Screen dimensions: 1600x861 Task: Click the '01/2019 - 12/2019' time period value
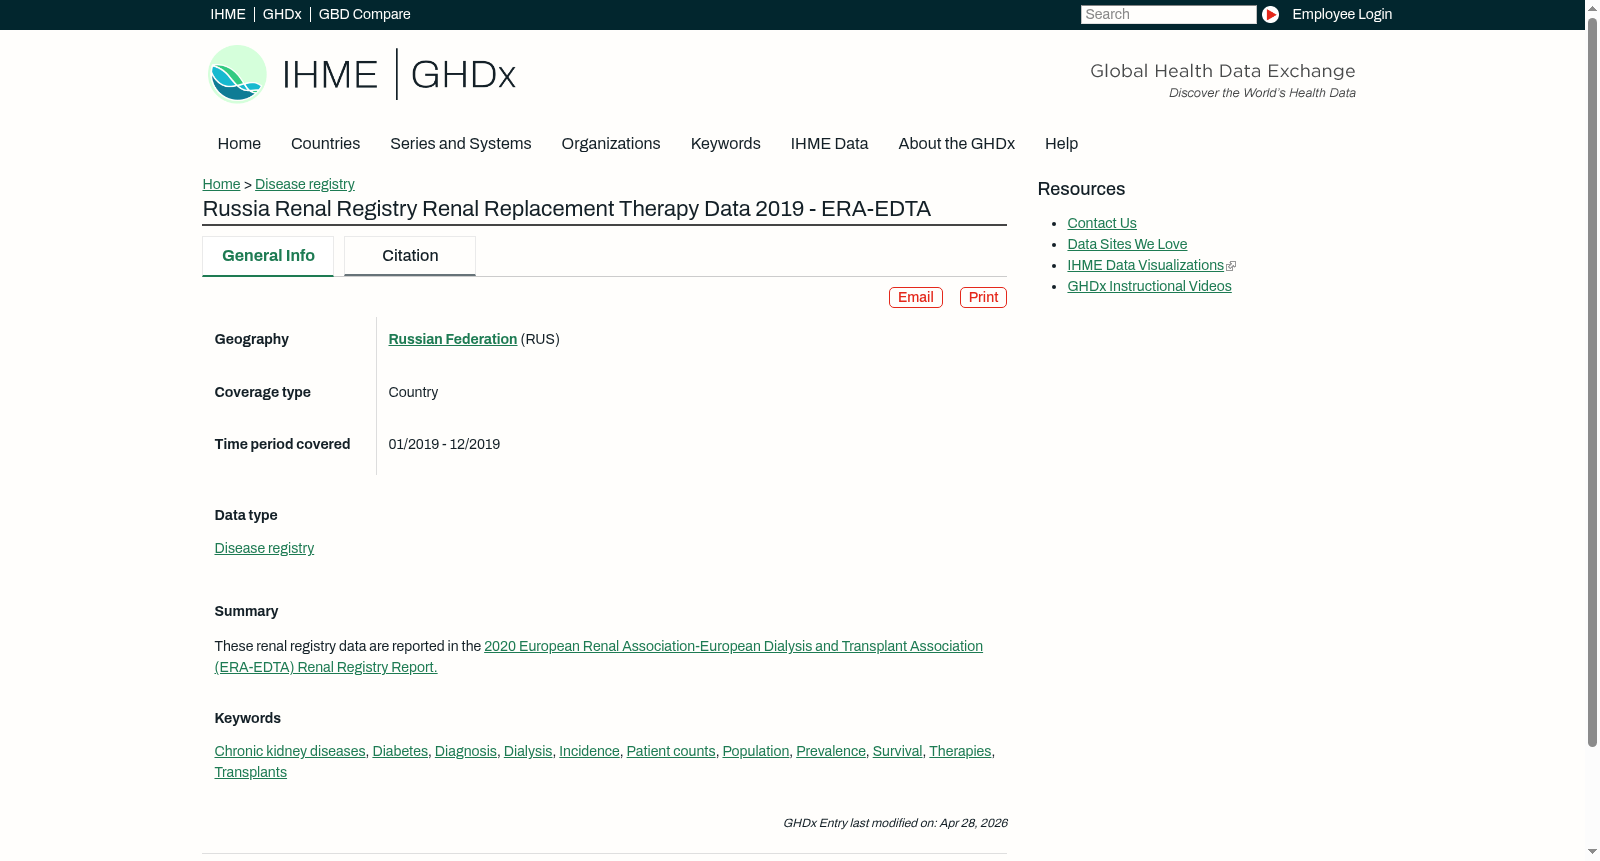(444, 444)
